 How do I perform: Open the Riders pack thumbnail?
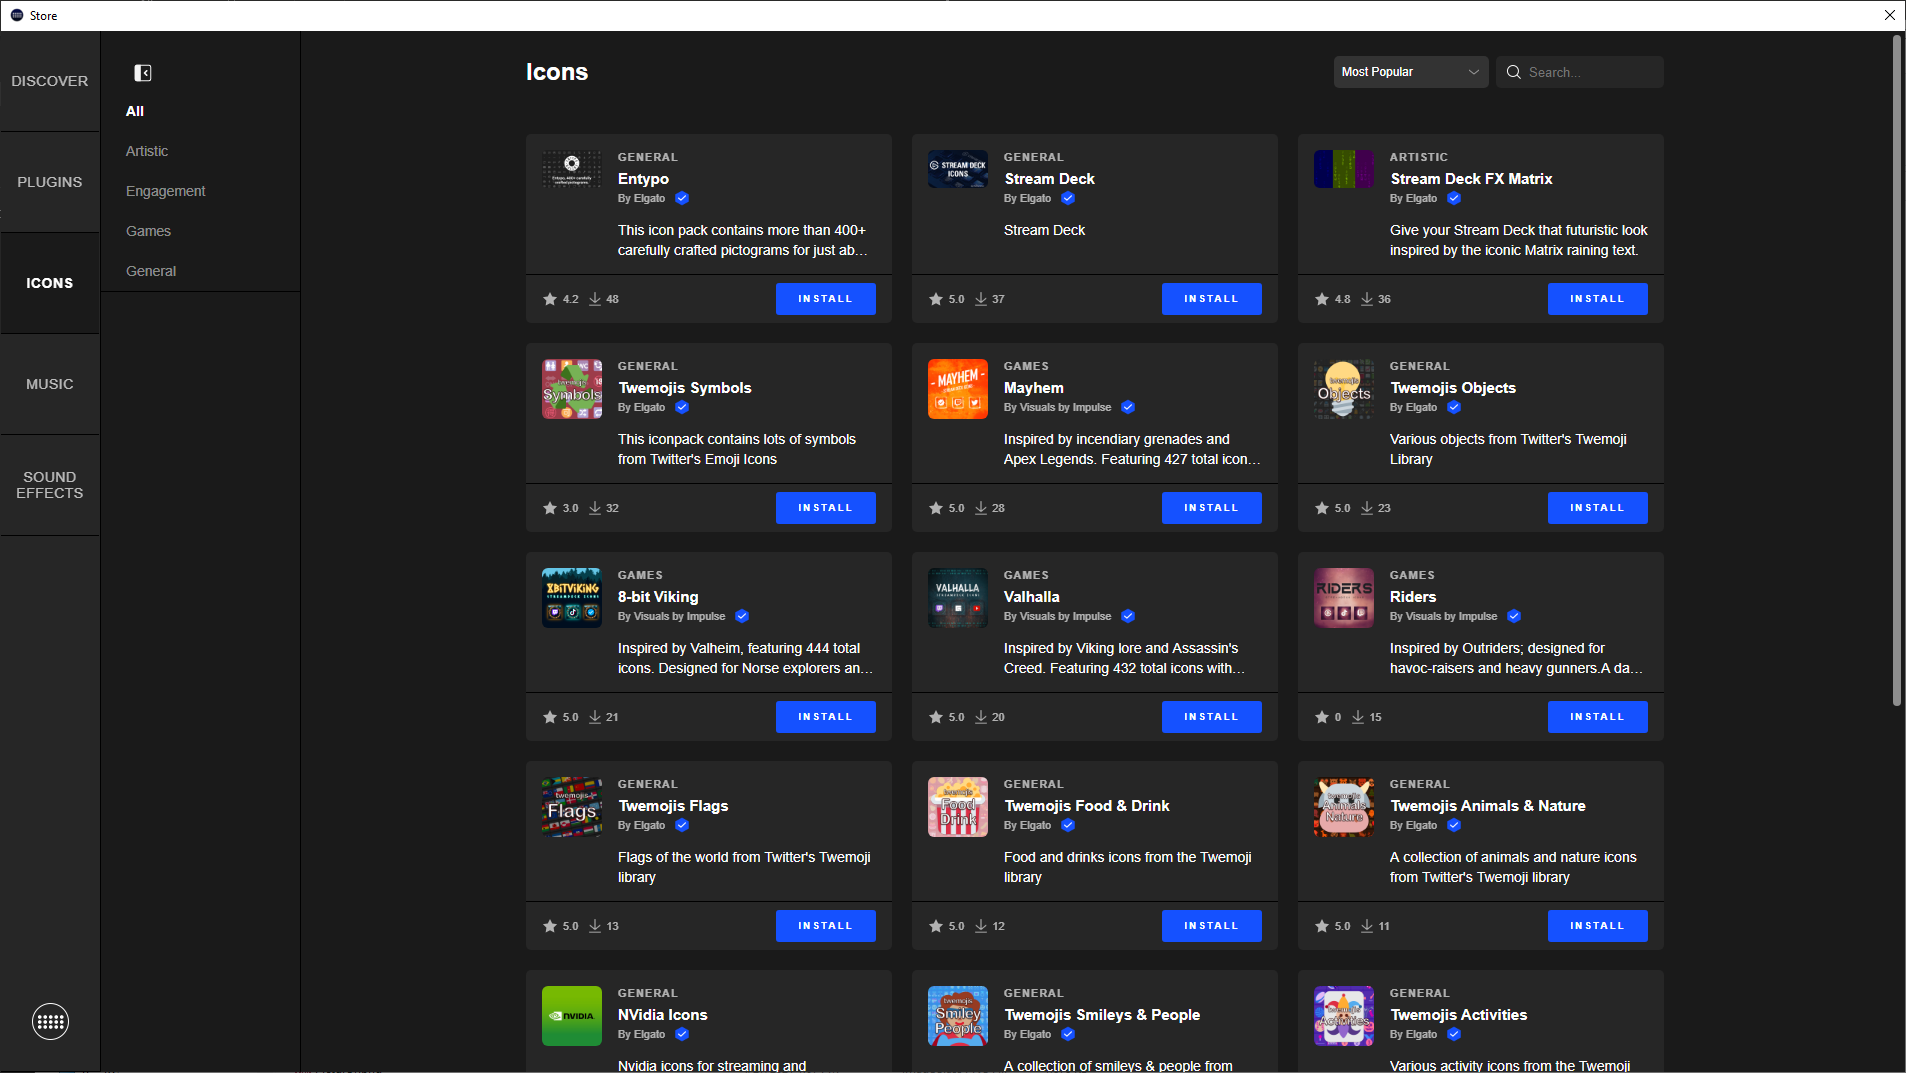coord(1344,598)
